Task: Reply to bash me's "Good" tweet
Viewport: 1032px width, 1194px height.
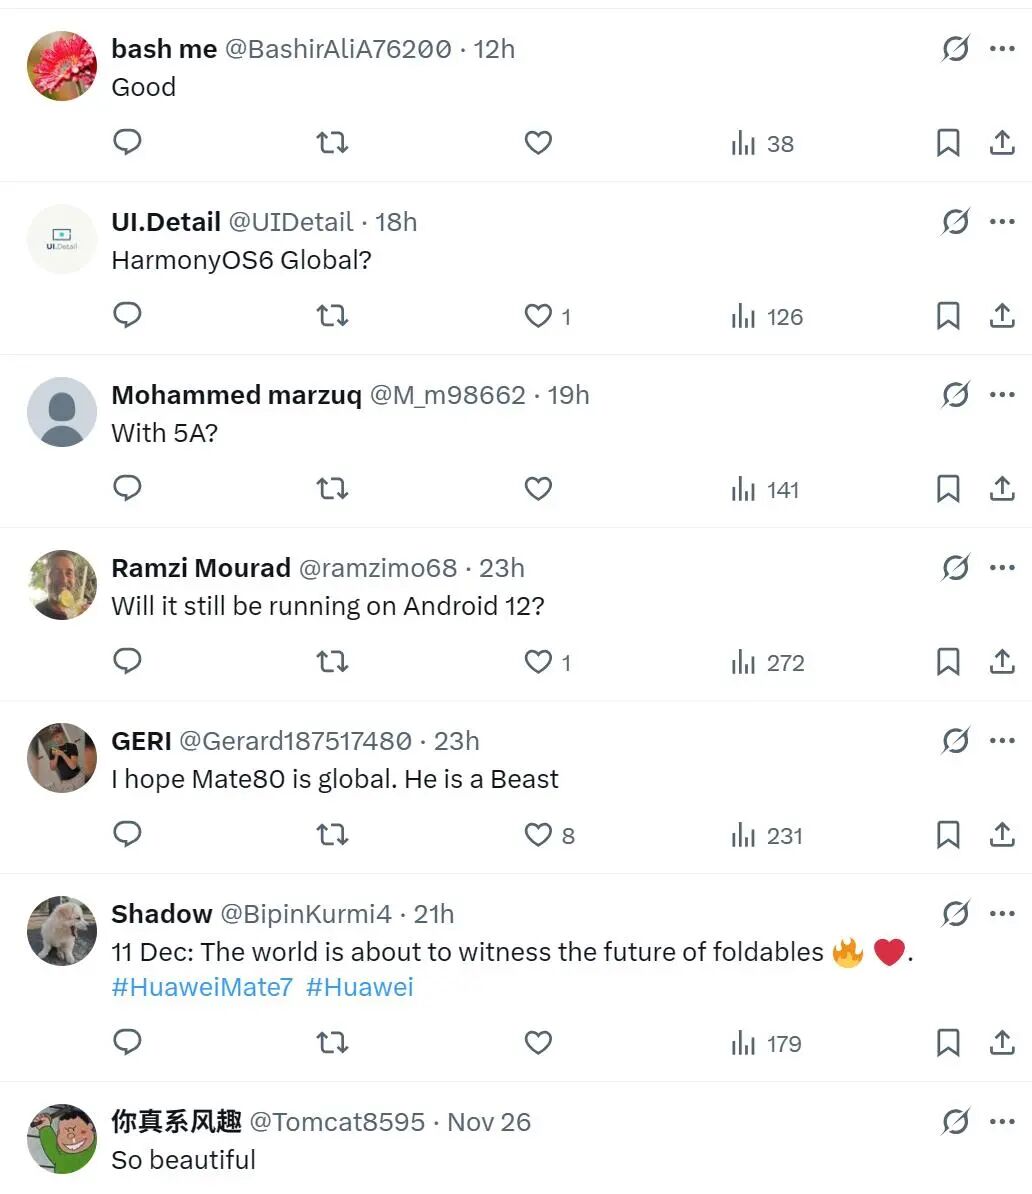Action: (x=127, y=142)
